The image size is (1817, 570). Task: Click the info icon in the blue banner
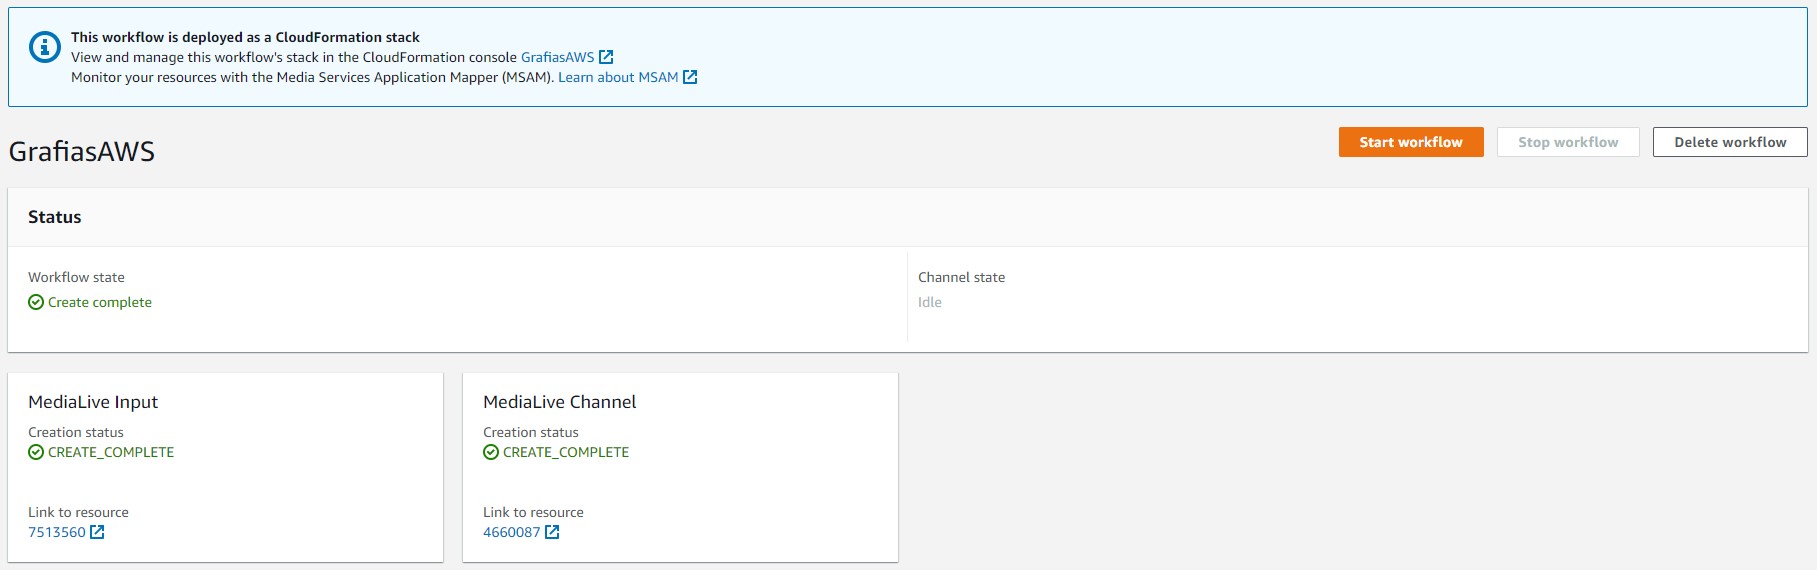45,47
